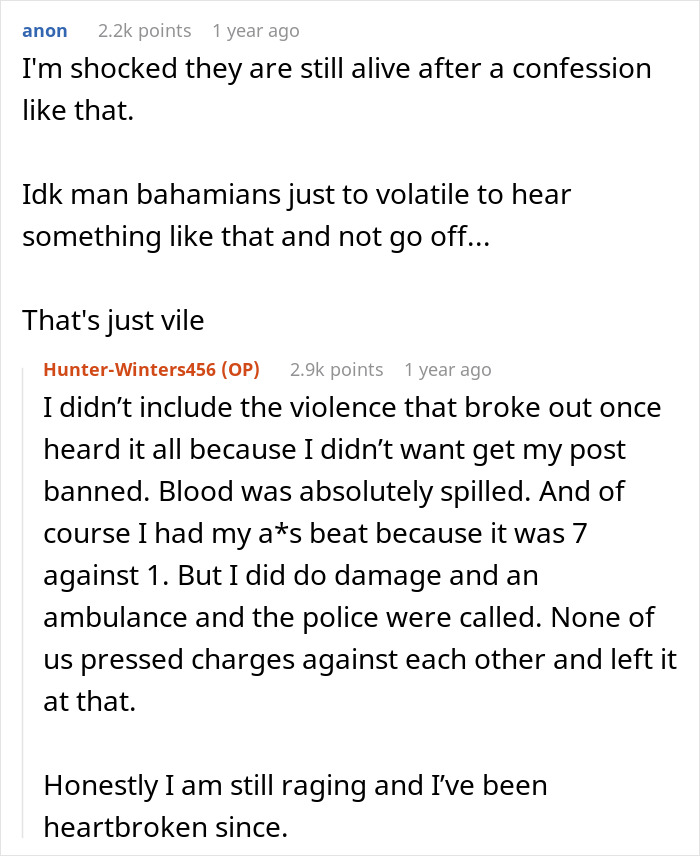700x856 pixels.
Task: Open the anon comment's 1 year ago timestamp
Action: point(255,31)
